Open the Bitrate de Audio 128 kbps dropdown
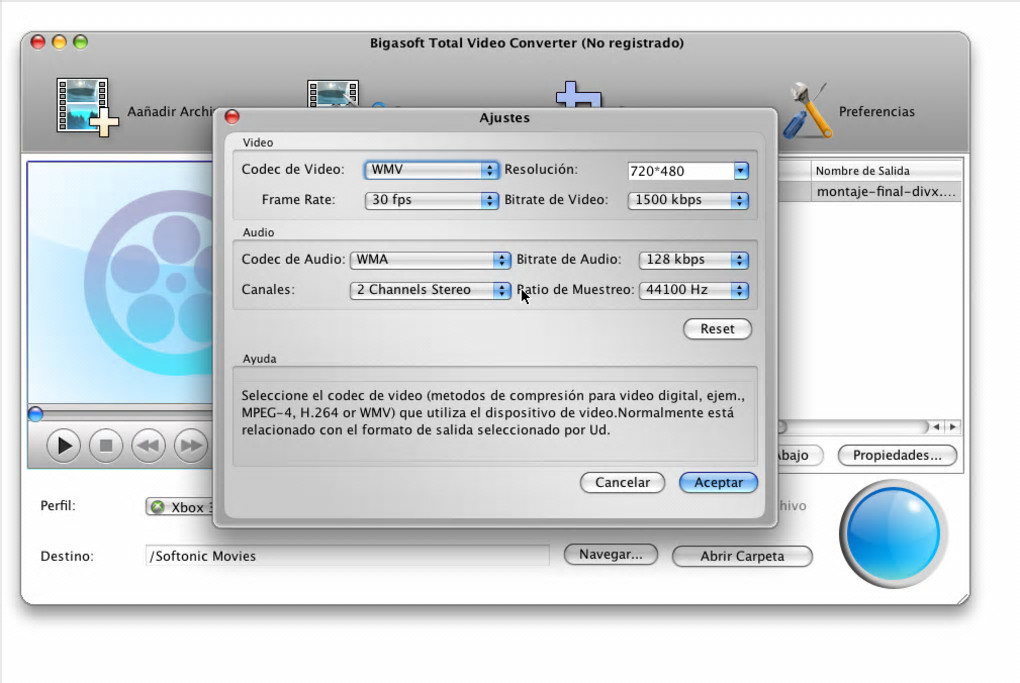Image resolution: width=1020 pixels, height=683 pixels. (x=694, y=260)
